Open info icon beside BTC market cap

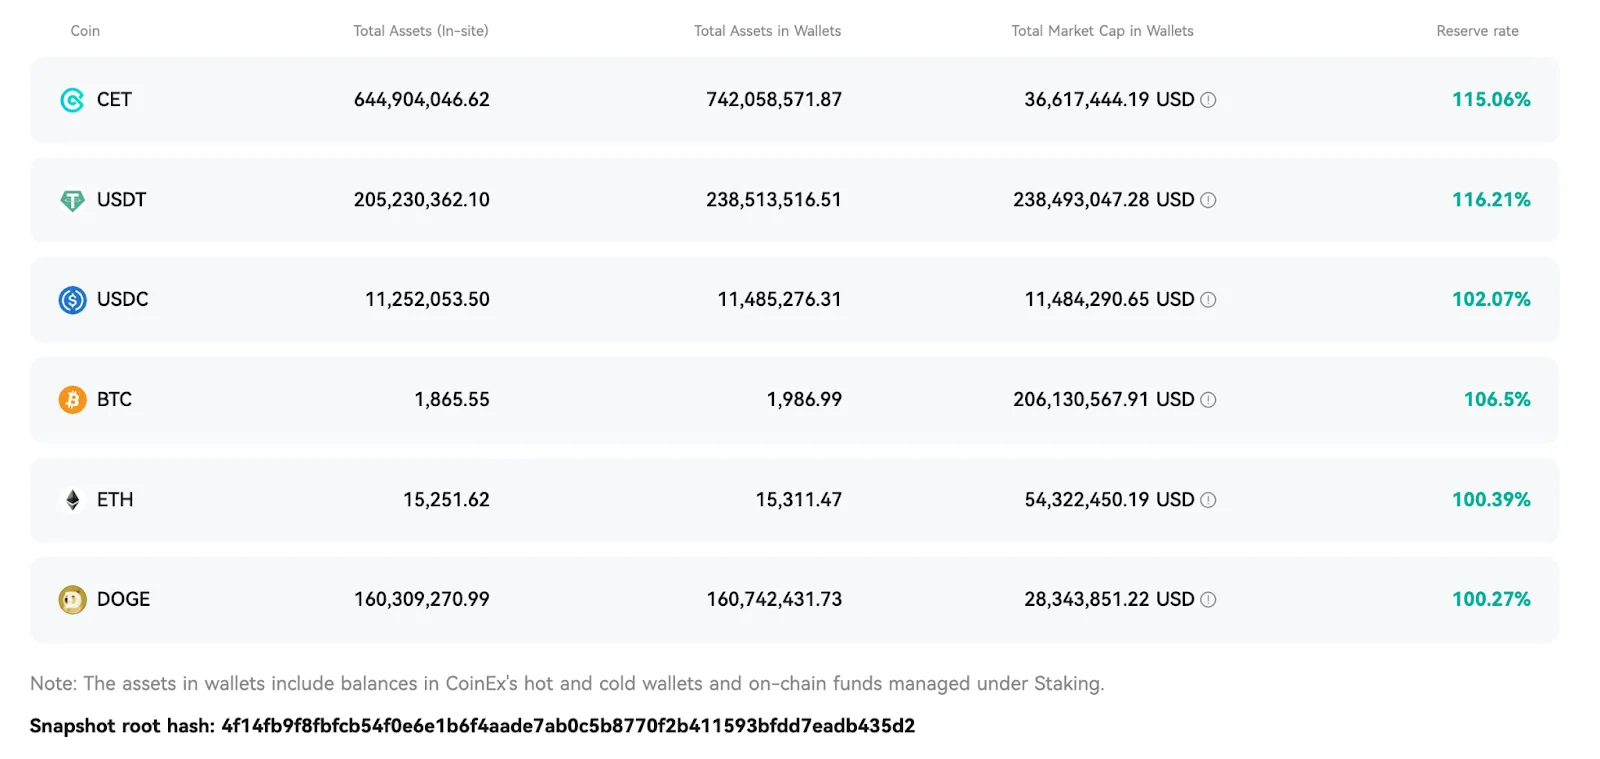tap(1208, 400)
